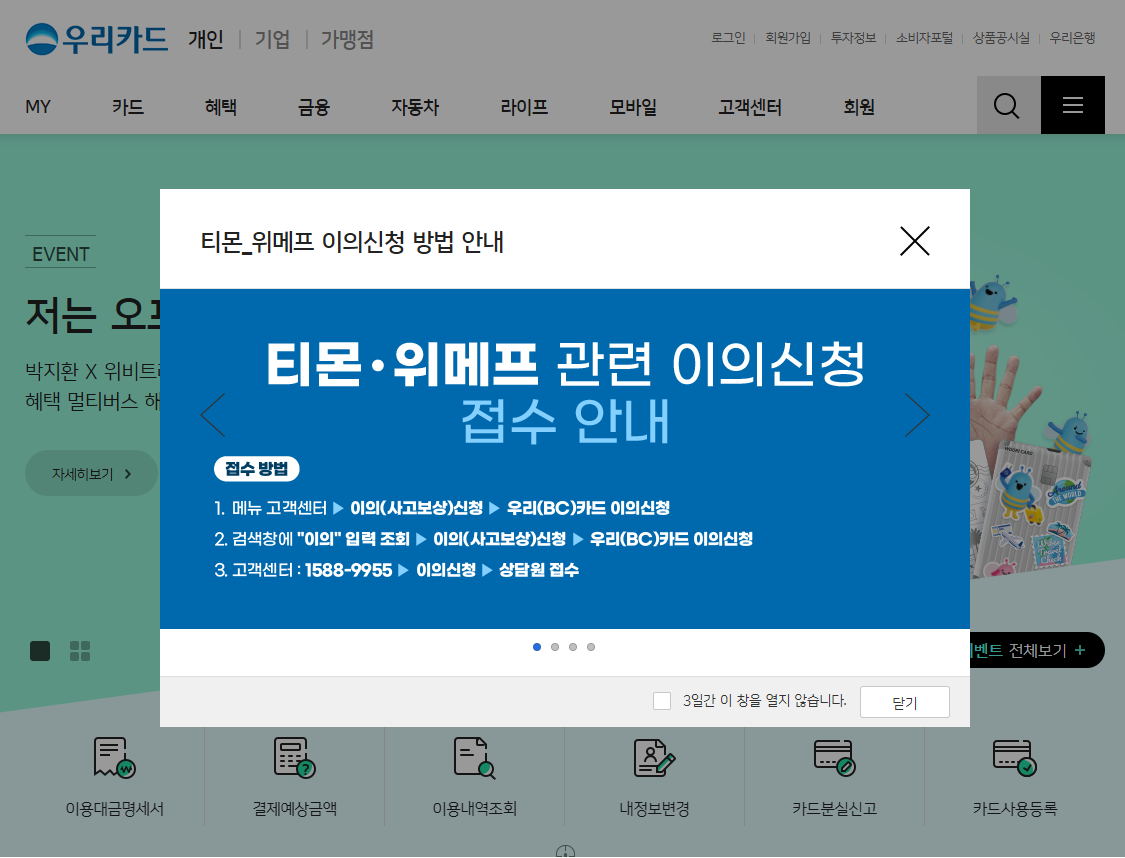Open the MY menu
The width and height of the screenshot is (1125, 858).
(x=38, y=107)
